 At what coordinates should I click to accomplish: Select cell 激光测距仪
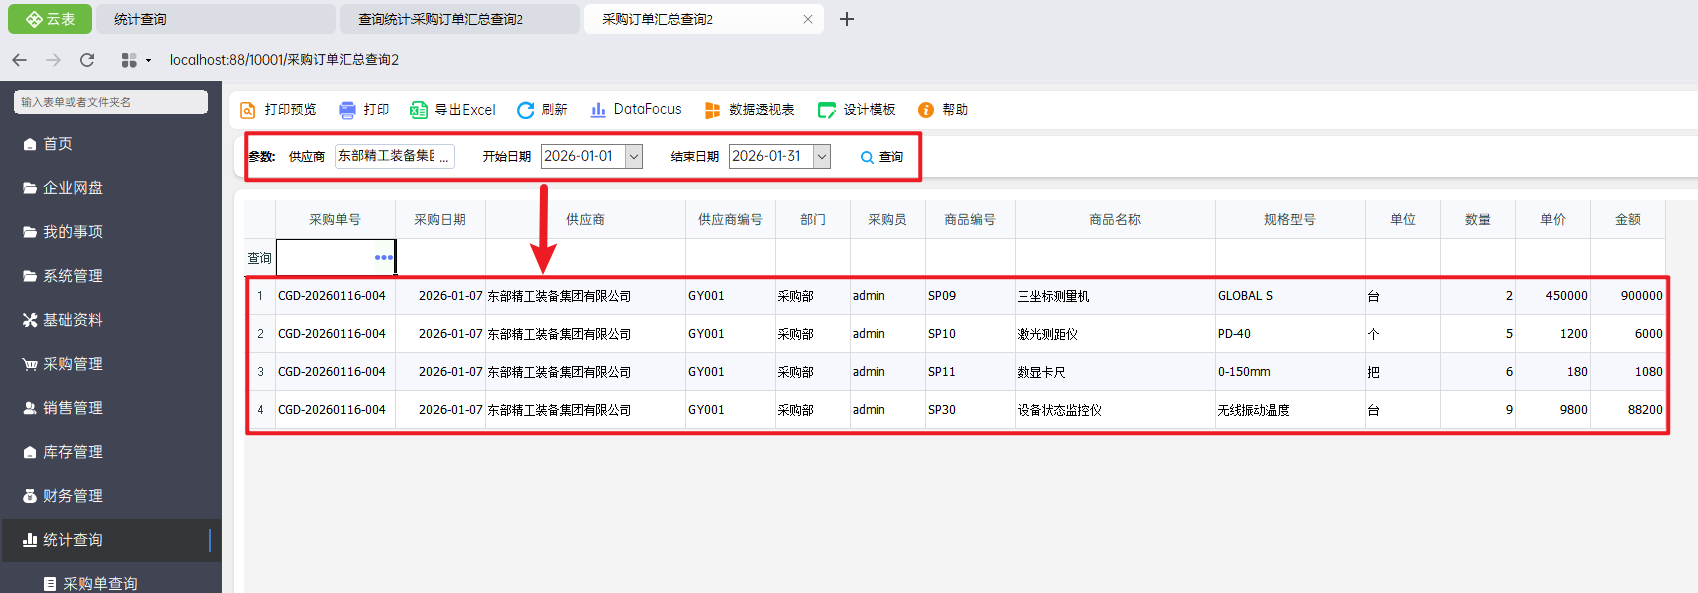tap(1115, 334)
